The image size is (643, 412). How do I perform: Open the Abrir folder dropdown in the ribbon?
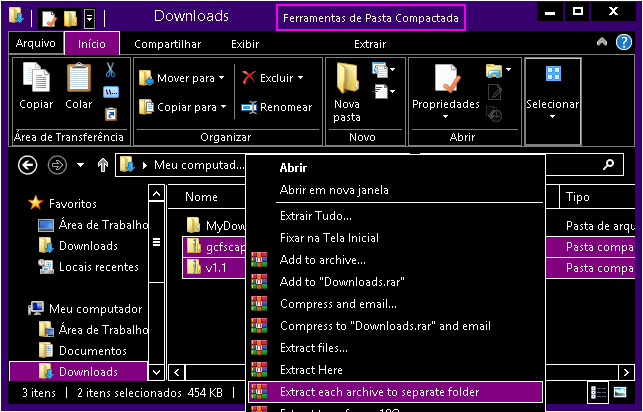(x=498, y=71)
